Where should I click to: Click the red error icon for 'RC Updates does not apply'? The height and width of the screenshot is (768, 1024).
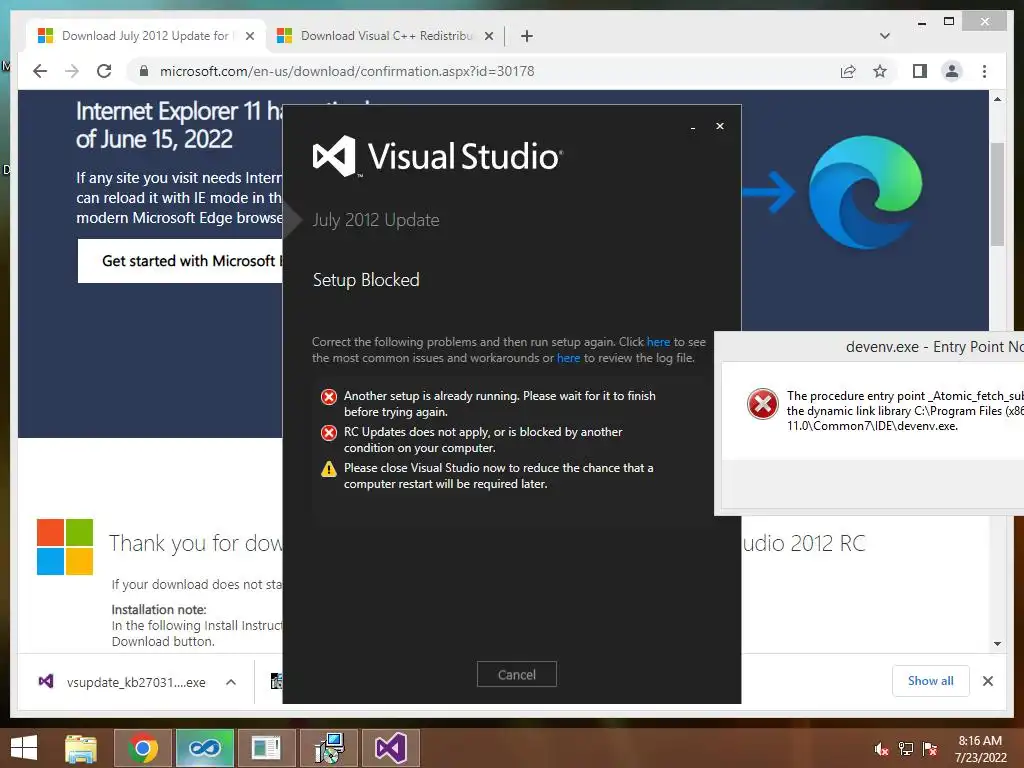click(328, 432)
